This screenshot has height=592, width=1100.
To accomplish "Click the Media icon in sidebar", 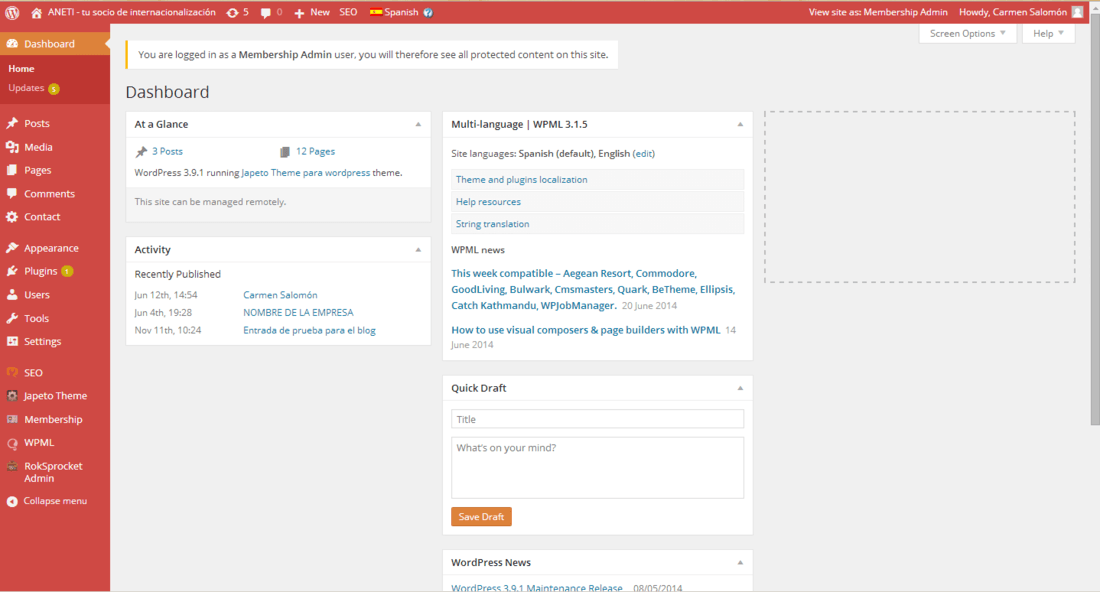I will click(x=12, y=147).
